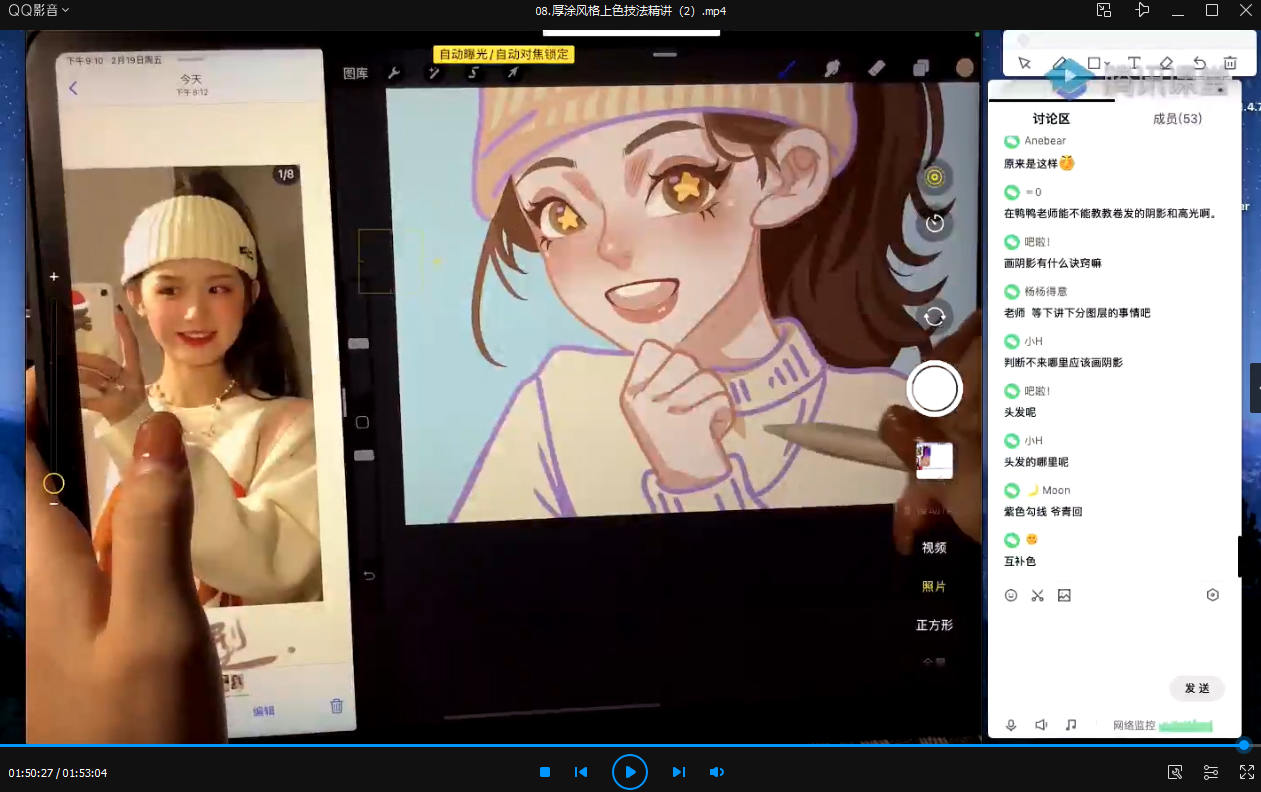The width and height of the screenshot is (1261, 792).
Task: Open the QQ影音 main menu dropdown
Action: click(38, 10)
